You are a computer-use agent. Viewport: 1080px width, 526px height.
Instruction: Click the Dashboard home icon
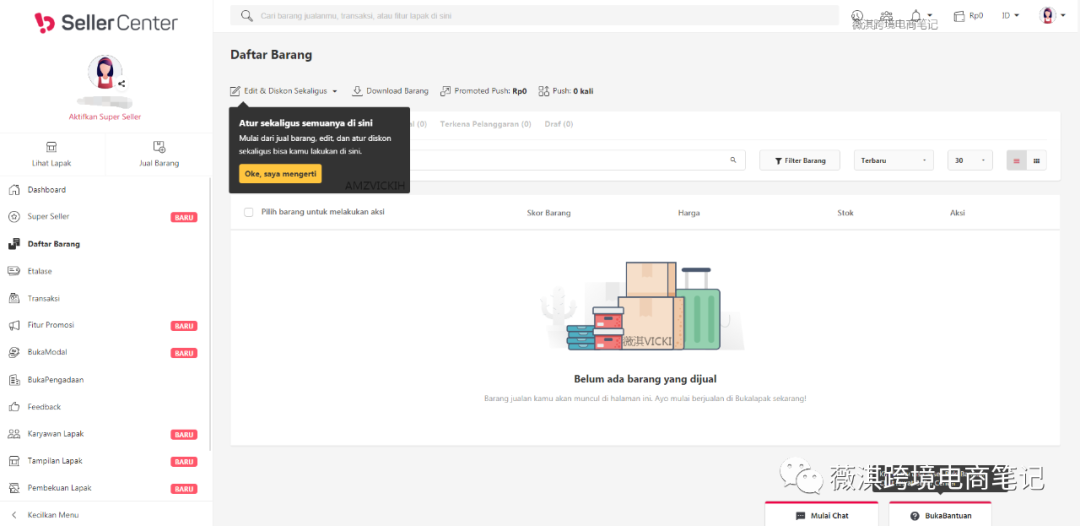[x=14, y=189]
